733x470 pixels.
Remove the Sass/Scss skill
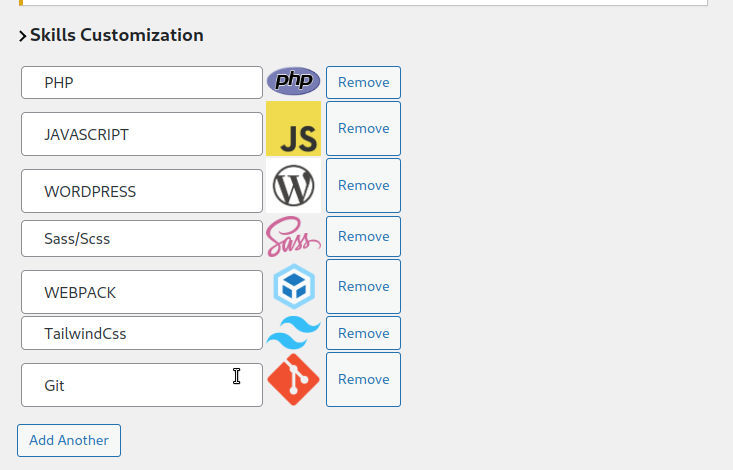[363, 237]
